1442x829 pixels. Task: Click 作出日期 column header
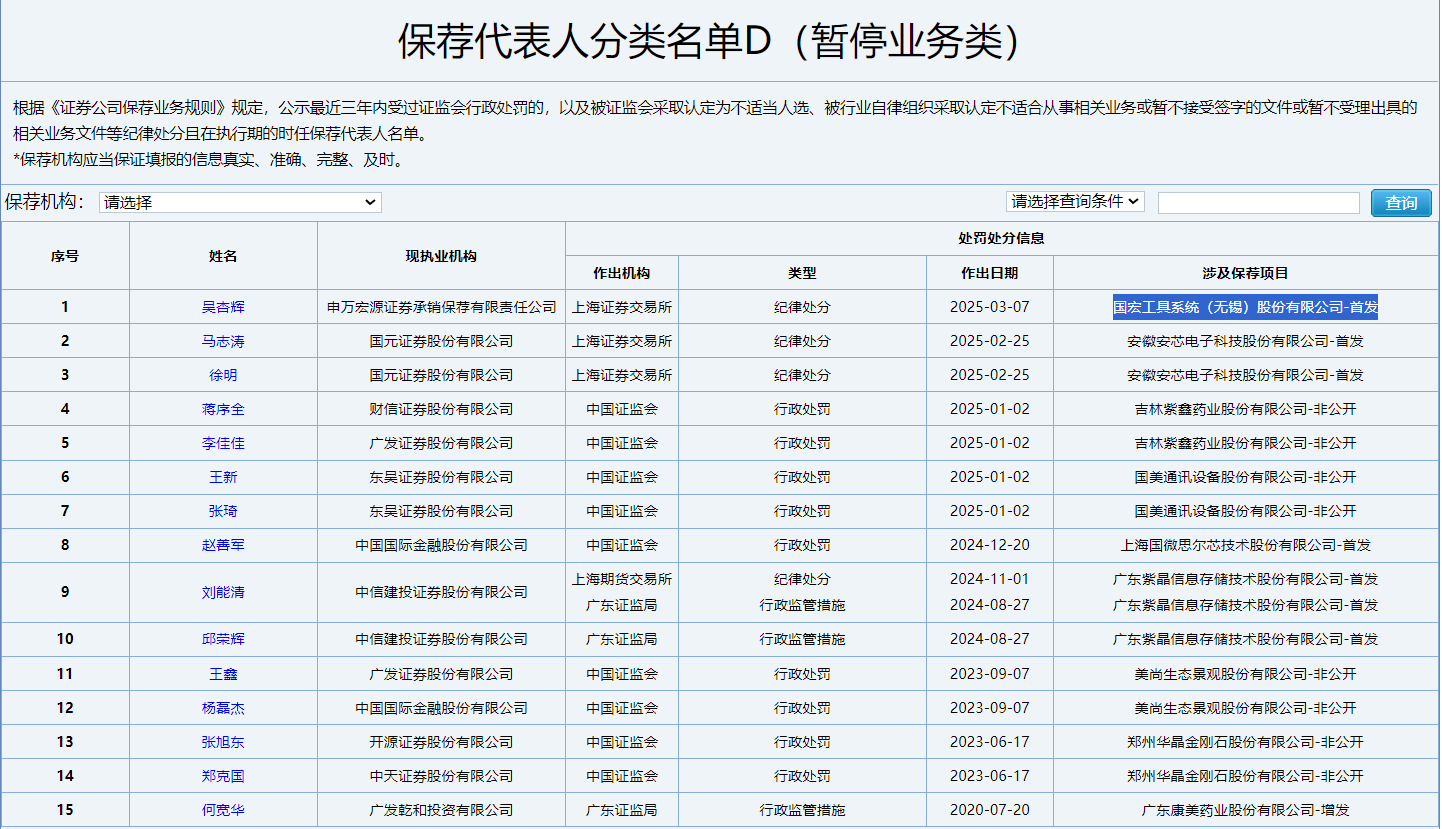[989, 273]
